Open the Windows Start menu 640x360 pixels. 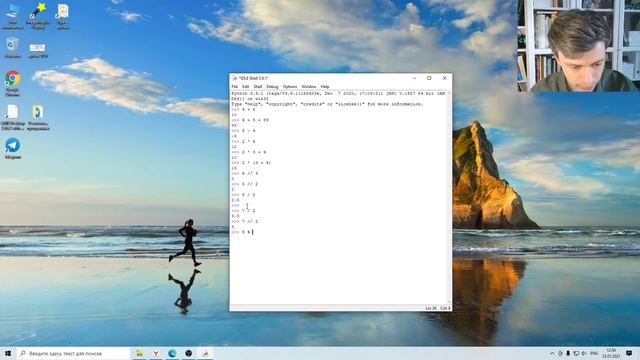click(x=8, y=353)
